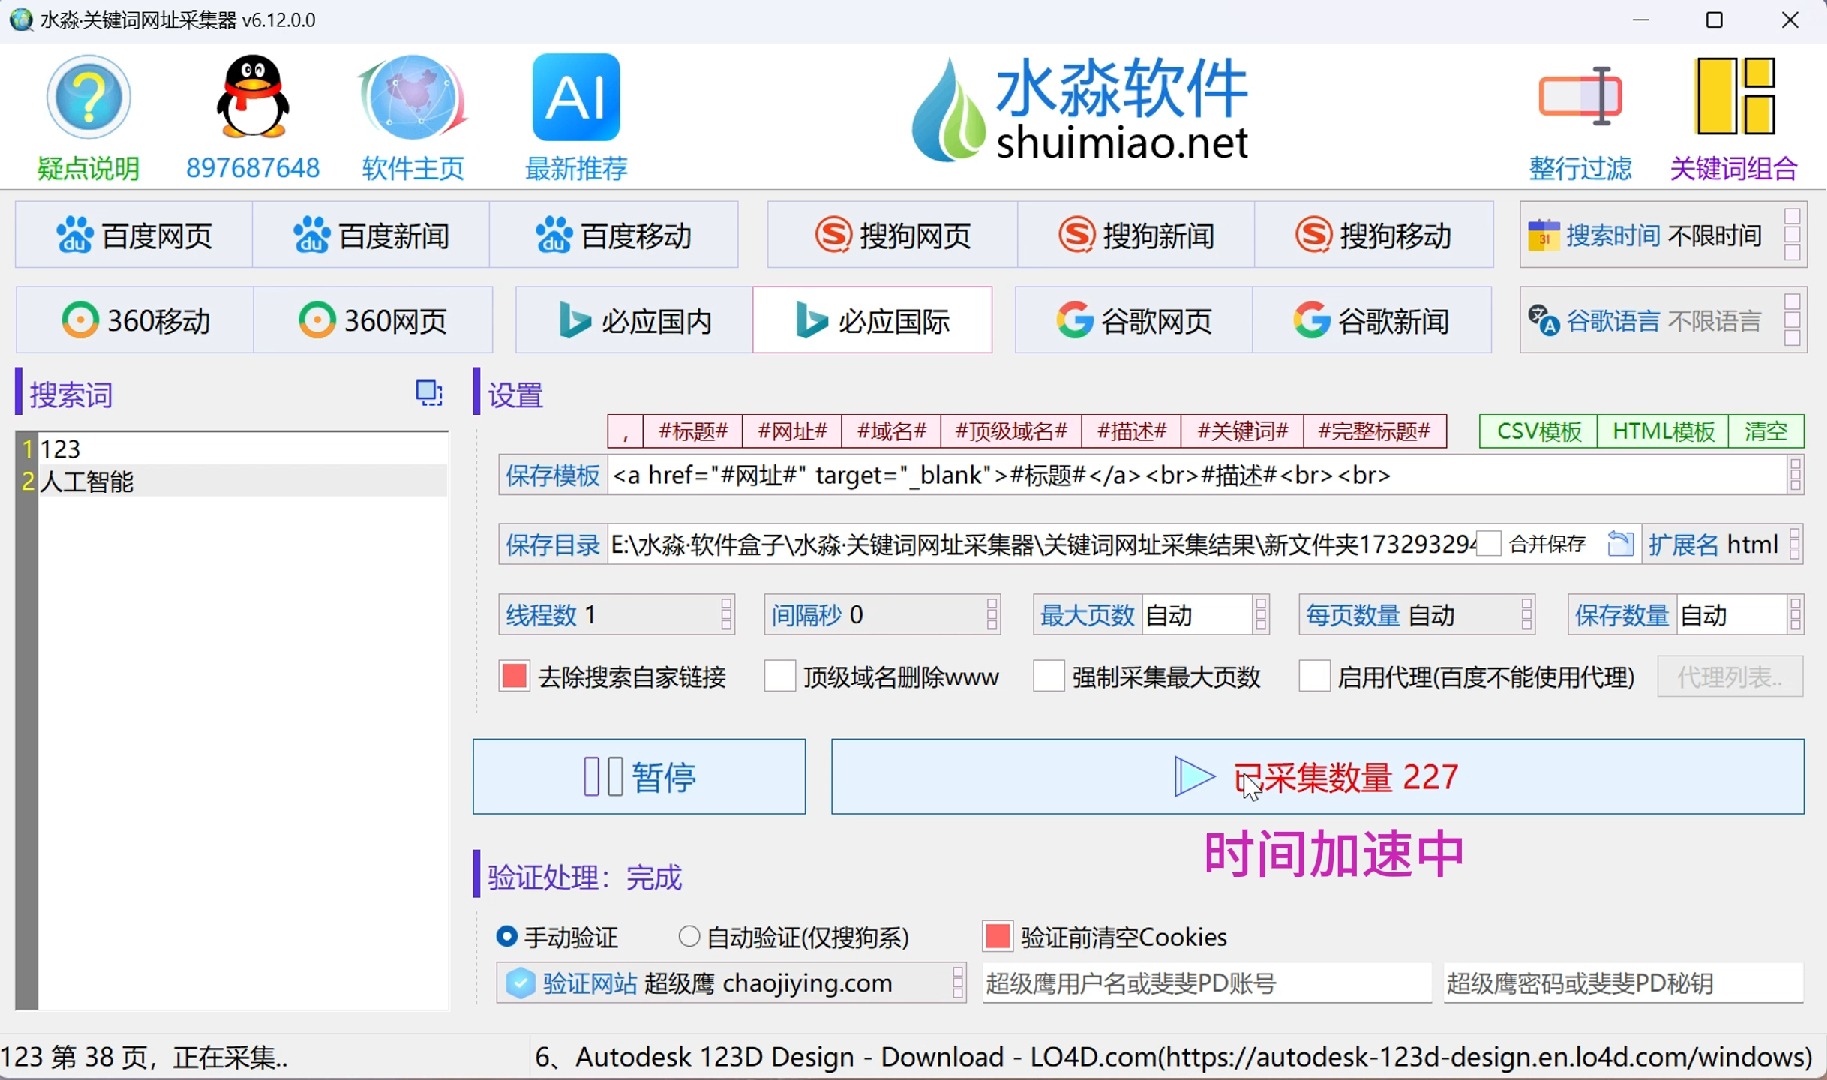Insert the #关键词# template tag
This screenshot has height=1080, width=1827.
tap(1243, 431)
